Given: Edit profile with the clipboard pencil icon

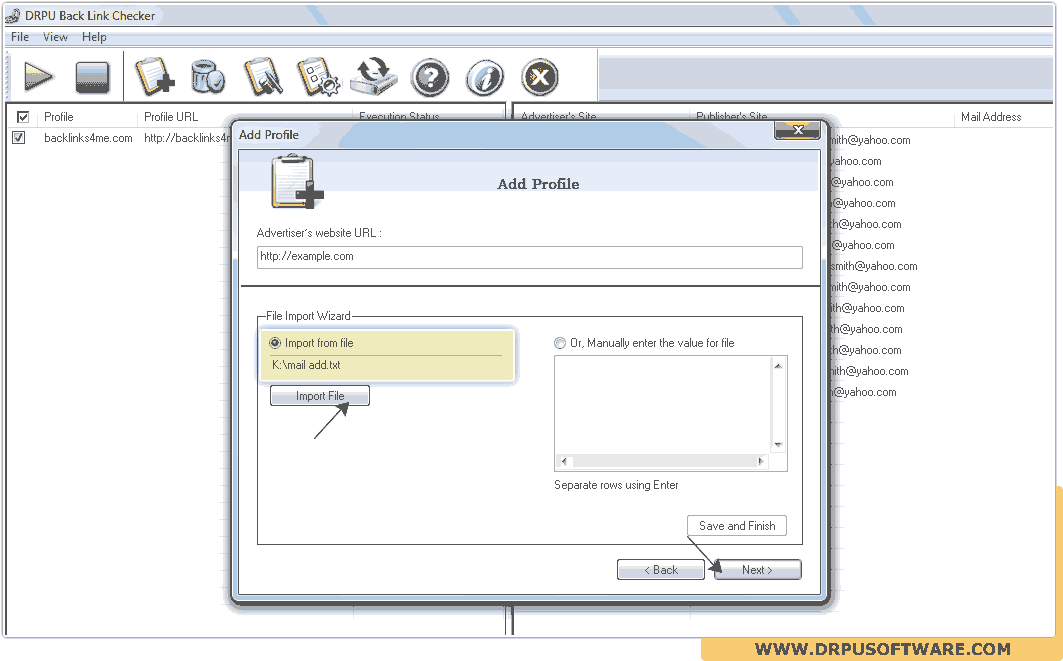Looking at the screenshot, I should click(263, 76).
